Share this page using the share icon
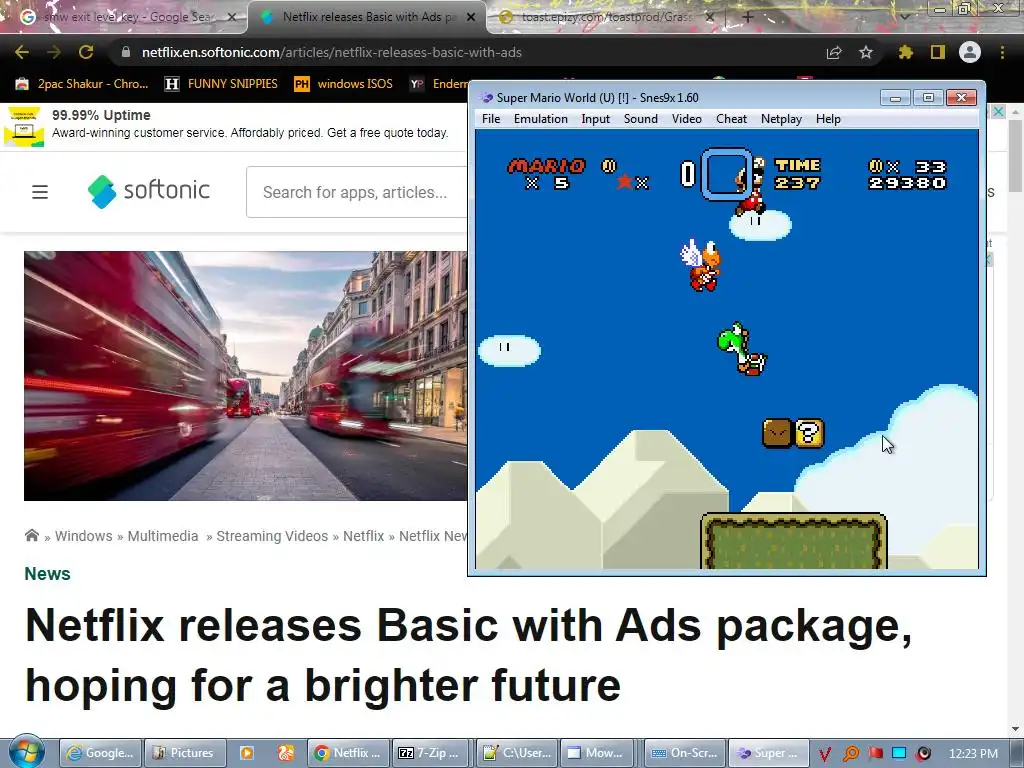Viewport: 1024px width, 768px height. click(x=834, y=52)
